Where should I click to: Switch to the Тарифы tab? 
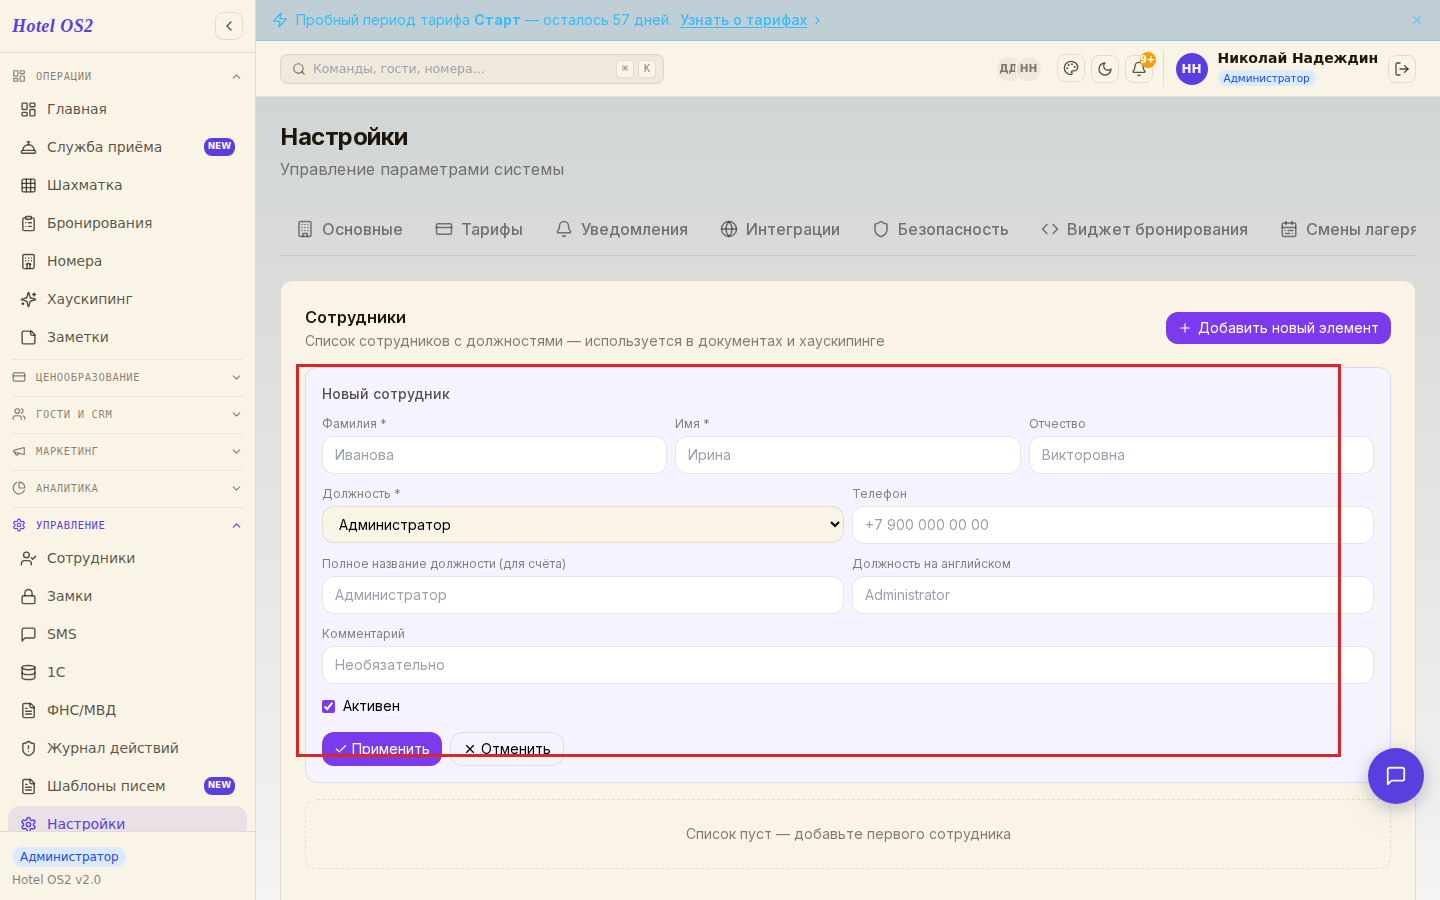pyautogui.click(x=479, y=229)
